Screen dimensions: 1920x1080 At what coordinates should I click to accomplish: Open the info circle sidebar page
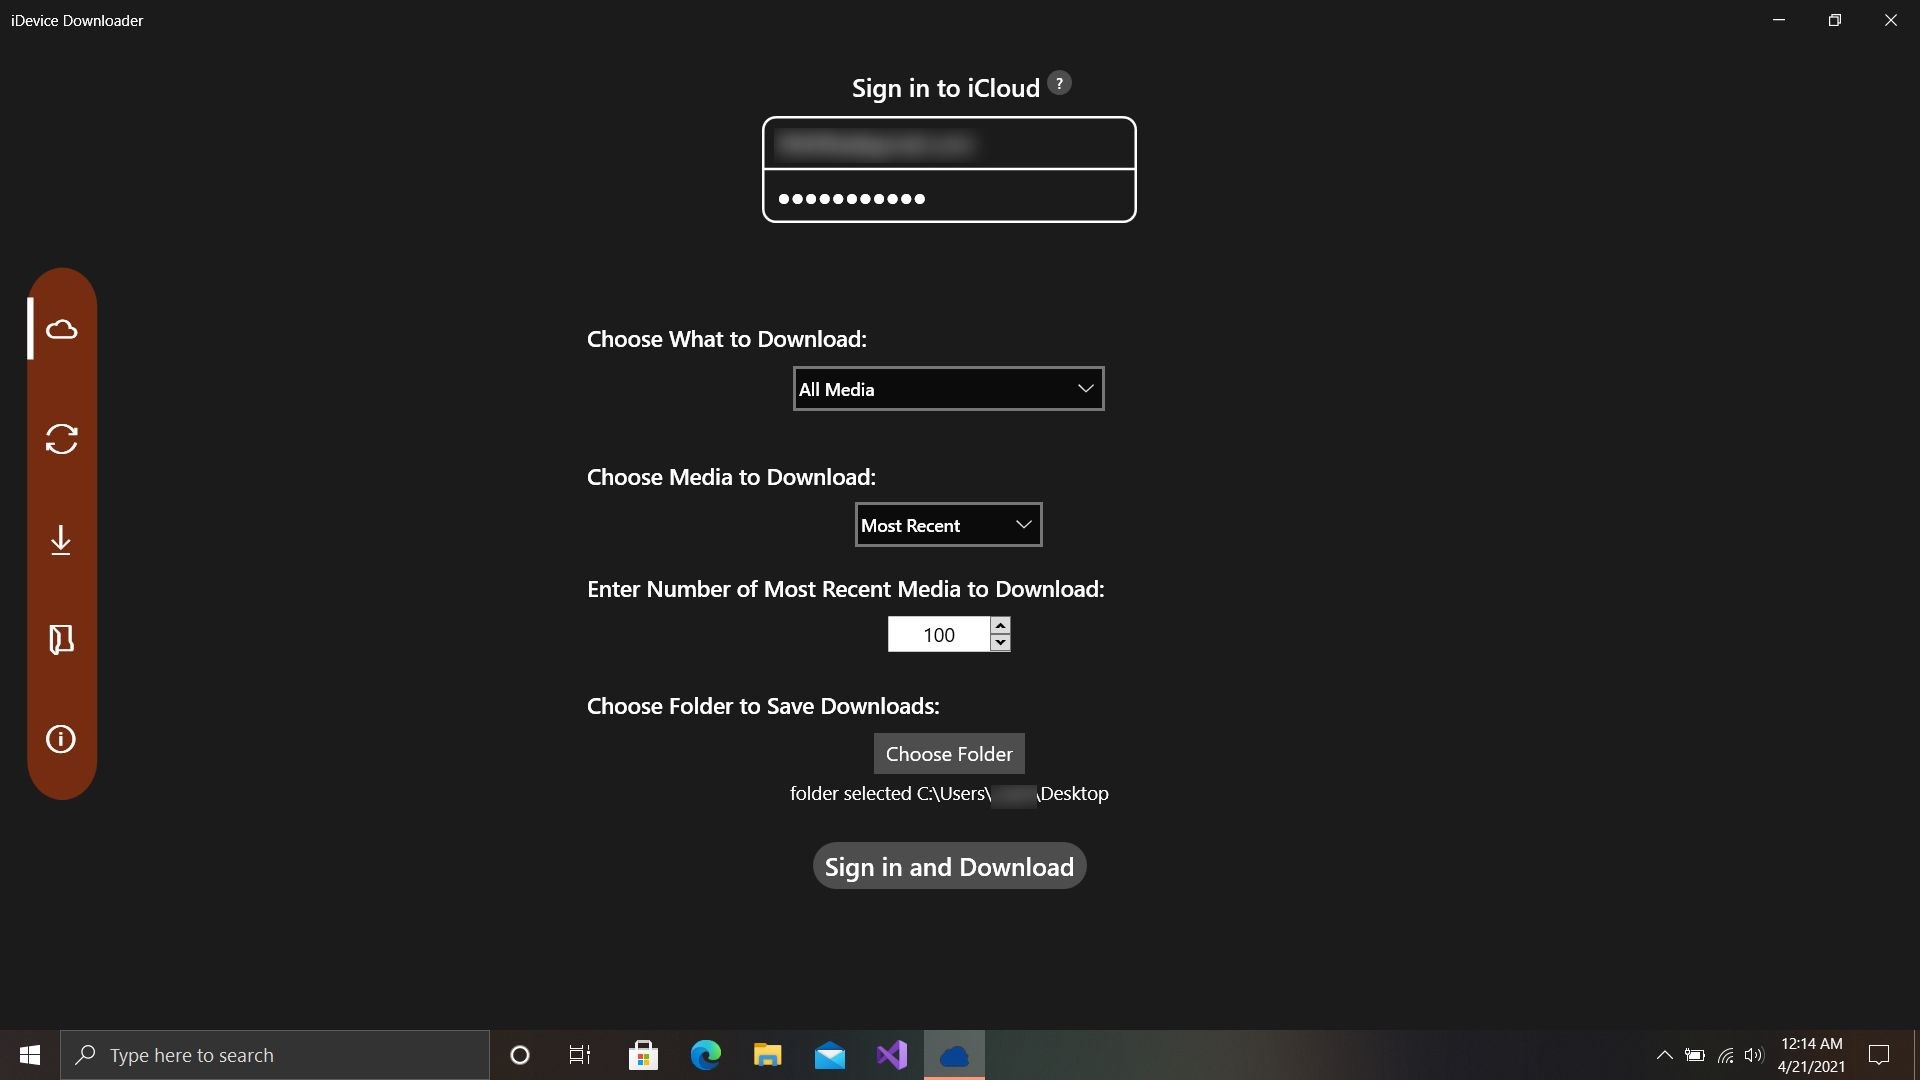tap(61, 740)
